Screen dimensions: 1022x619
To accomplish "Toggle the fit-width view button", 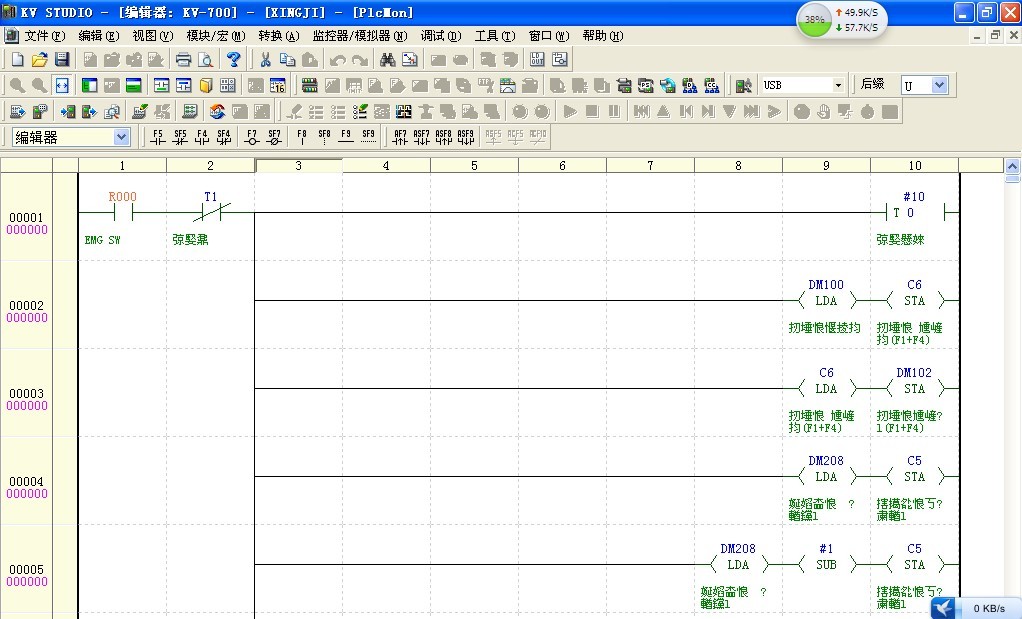I will 62,86.
